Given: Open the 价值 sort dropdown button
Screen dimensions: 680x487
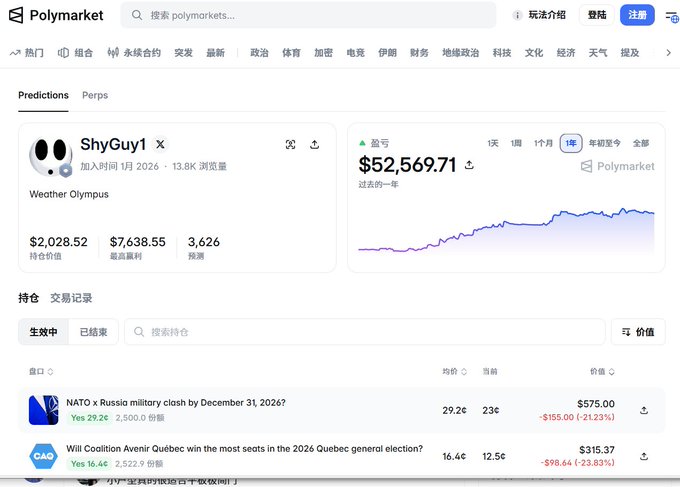Looking at the screenshot, I should [x=638, y=332].
